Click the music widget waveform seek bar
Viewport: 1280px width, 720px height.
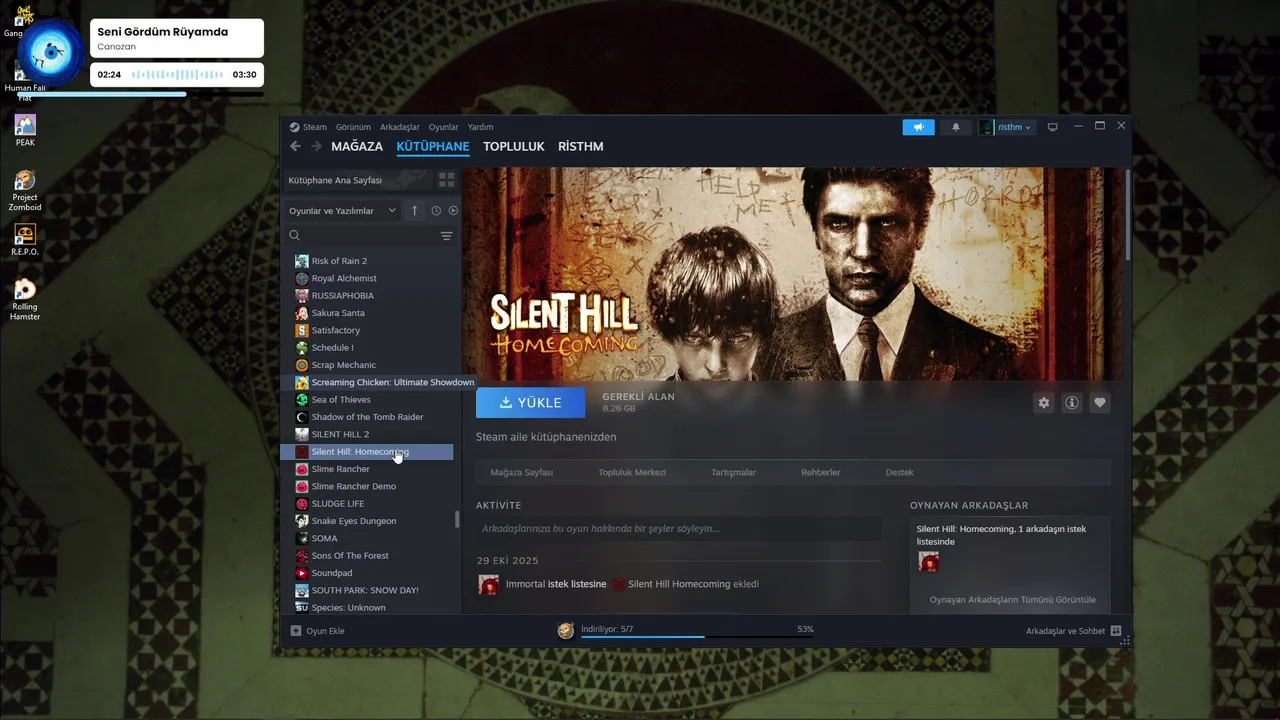[178, 75]
